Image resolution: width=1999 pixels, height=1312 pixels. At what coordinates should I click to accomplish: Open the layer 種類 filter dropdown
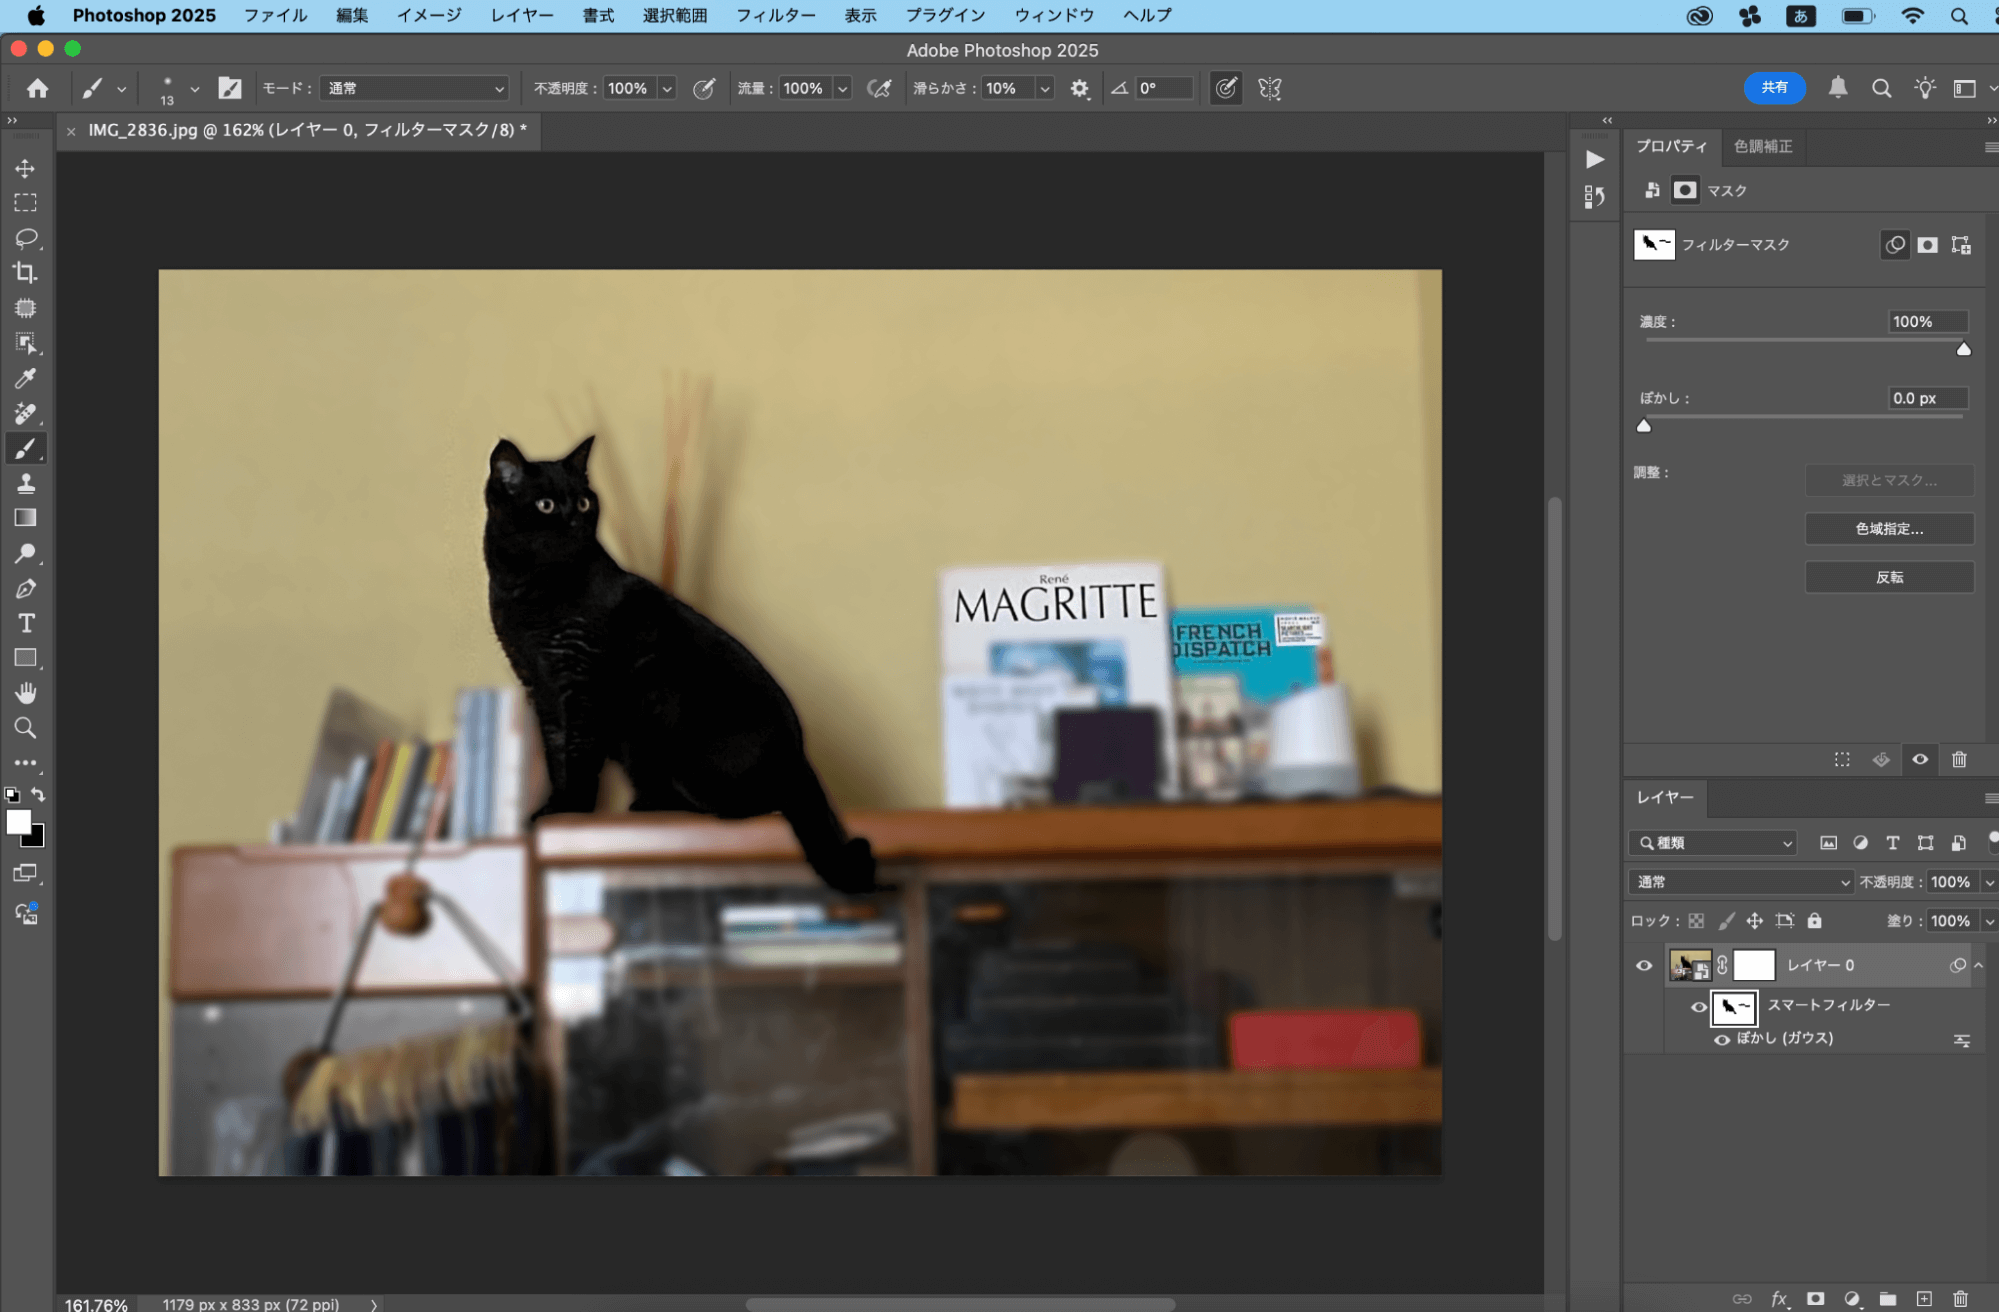(1714, 843)
